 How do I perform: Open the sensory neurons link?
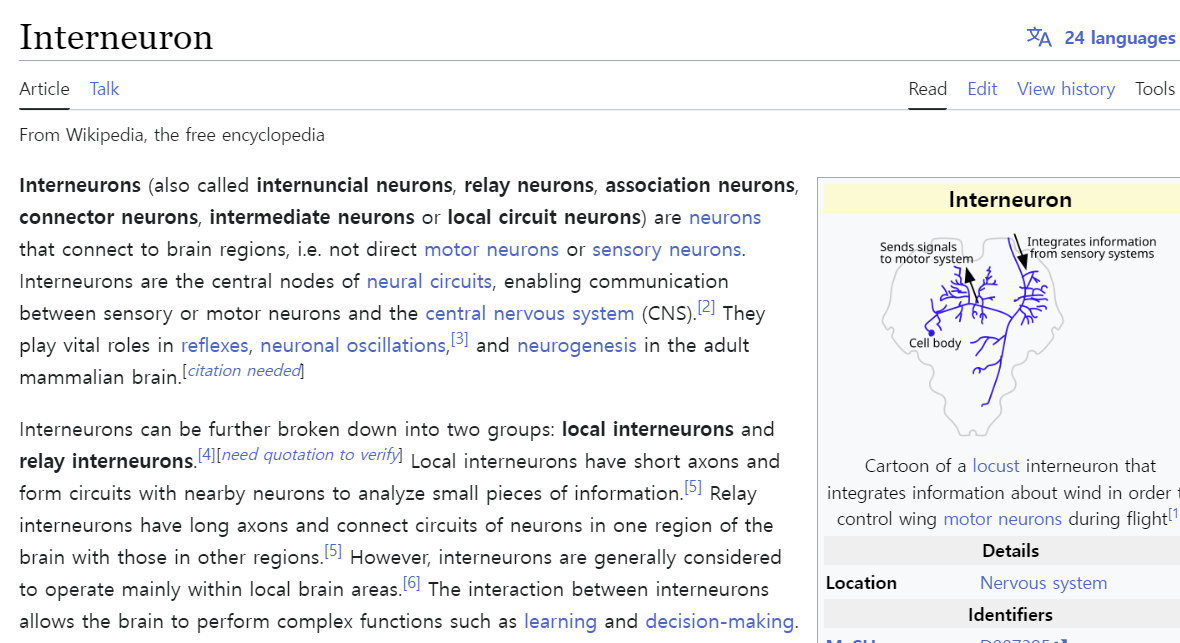(666, 249)
